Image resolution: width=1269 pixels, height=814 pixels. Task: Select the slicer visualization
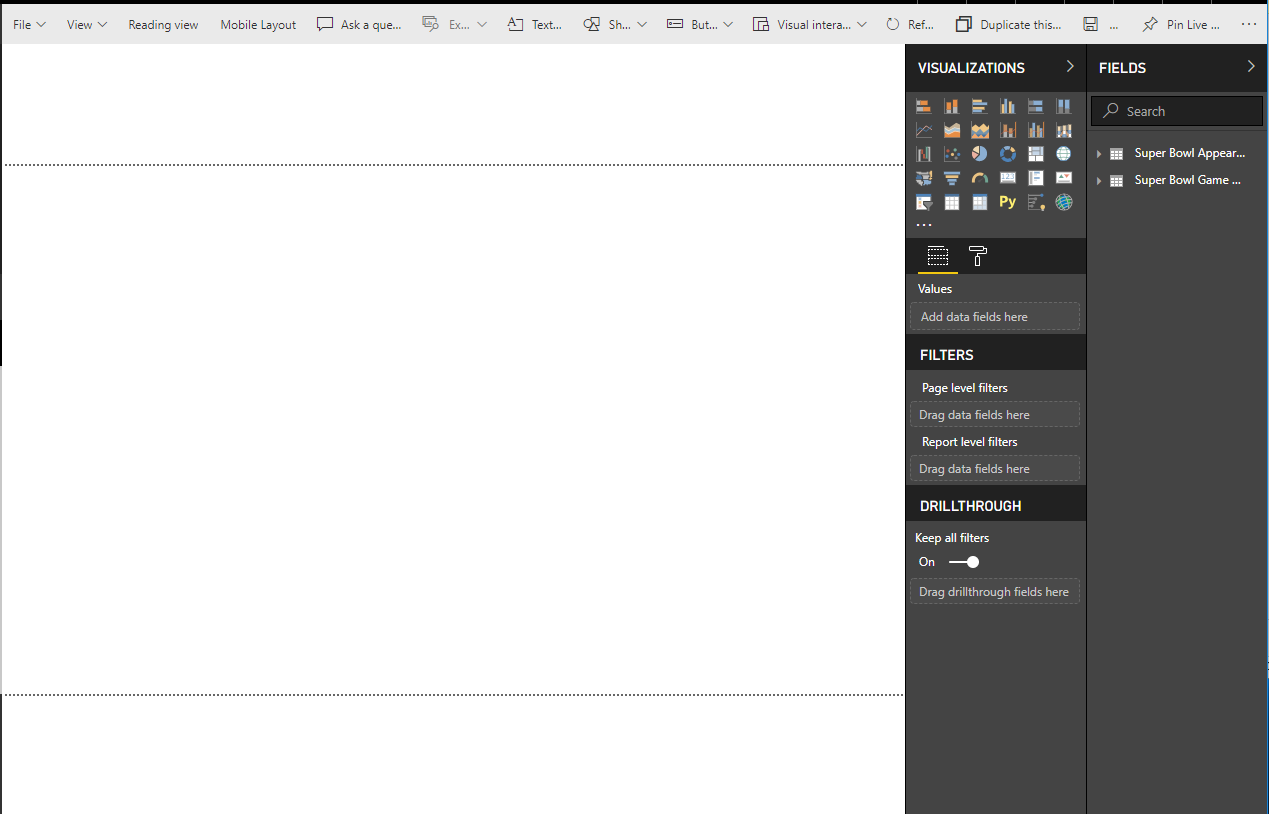[x=924, y=202]
